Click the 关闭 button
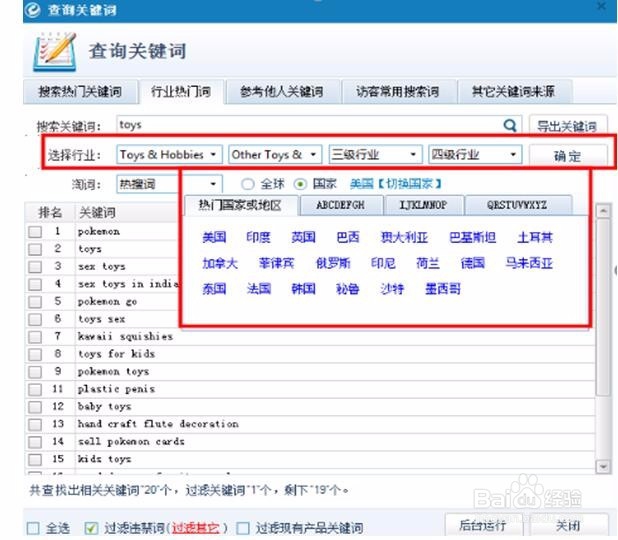This screenshot has width=618, height=540. pyautogui.click(x=568, y=525)
